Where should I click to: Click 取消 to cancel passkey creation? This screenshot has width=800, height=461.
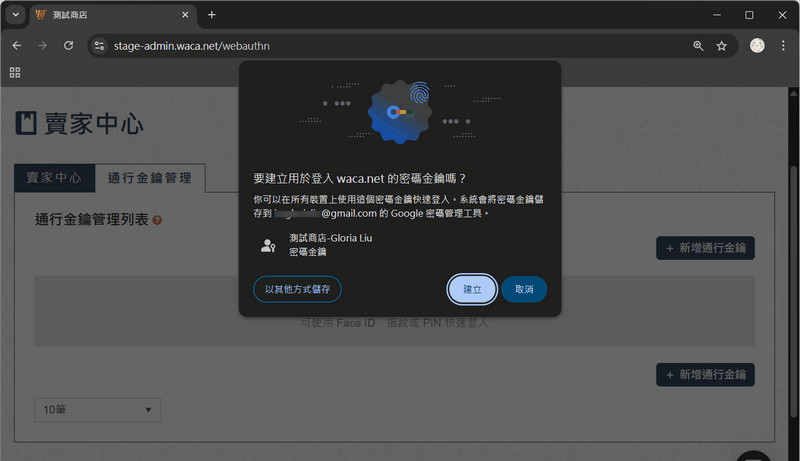[524, 289]
